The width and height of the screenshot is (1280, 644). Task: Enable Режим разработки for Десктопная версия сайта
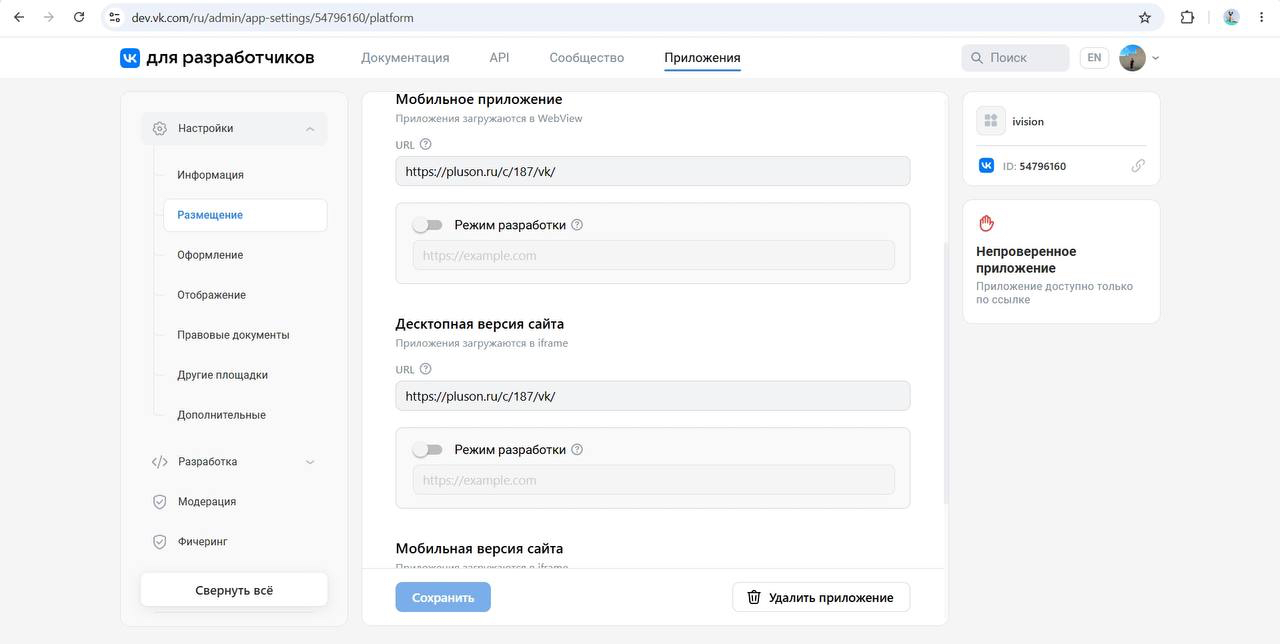428,450
